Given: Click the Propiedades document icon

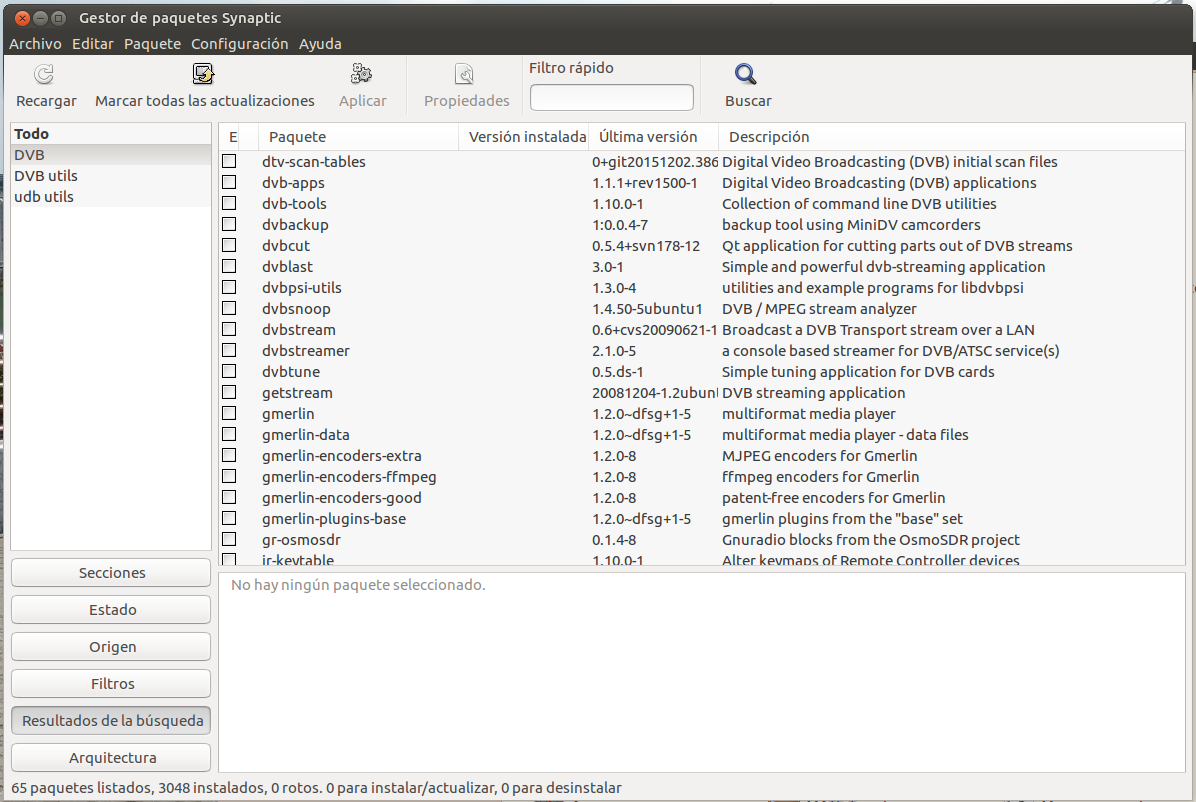Looking at the screenshot, I should (465, 74).
